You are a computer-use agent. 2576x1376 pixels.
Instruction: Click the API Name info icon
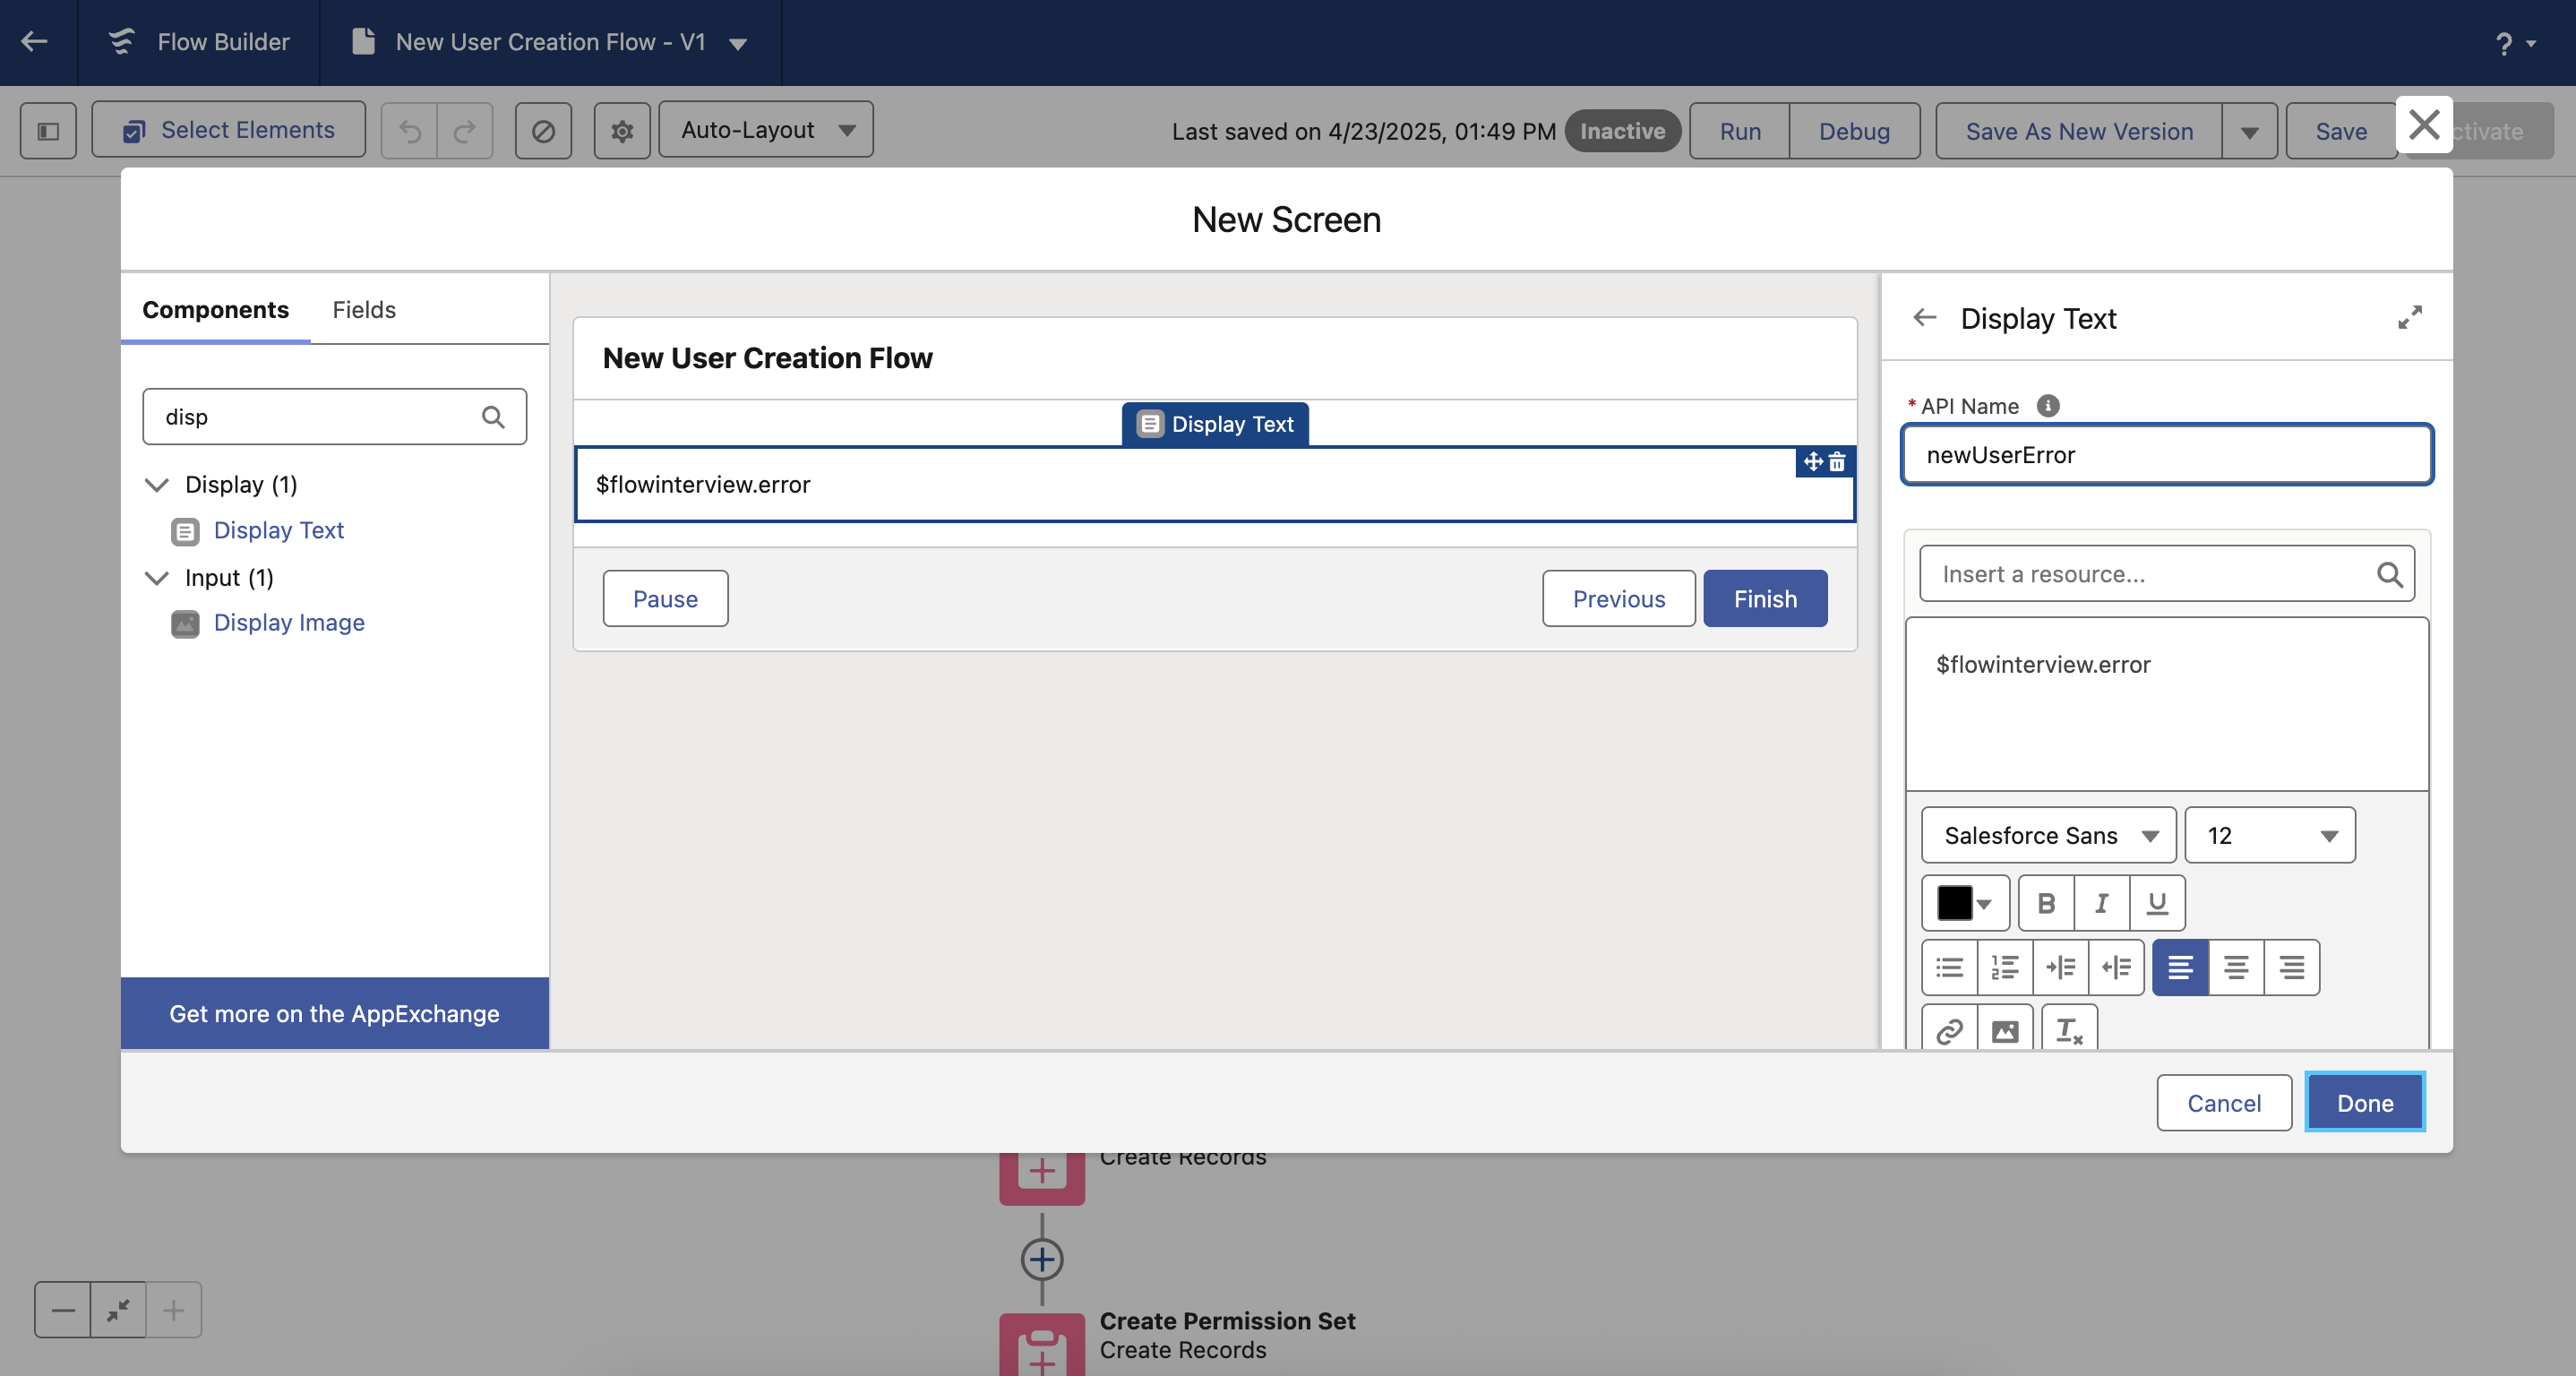[2047, 406]
